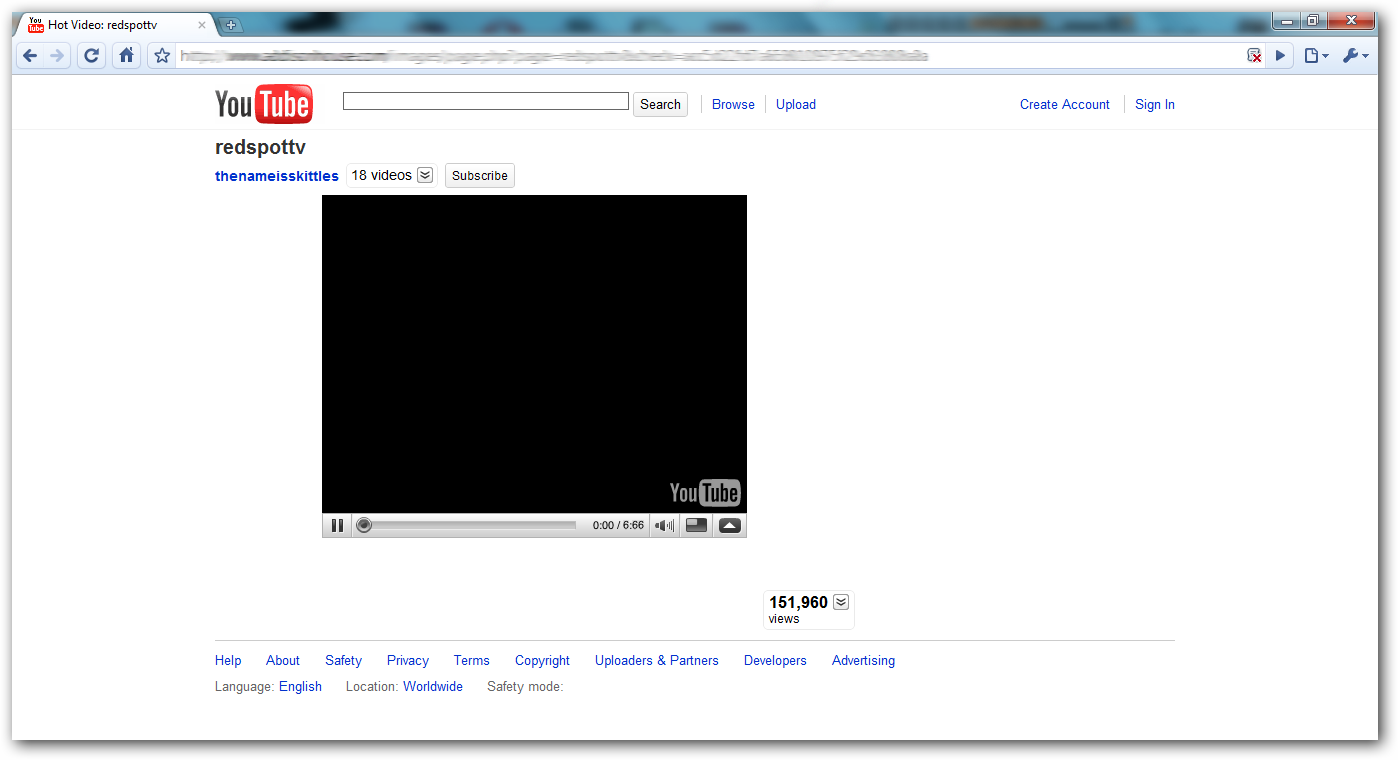Go back with browser back arrow
1398x760 pixels.
coord(30,56)
